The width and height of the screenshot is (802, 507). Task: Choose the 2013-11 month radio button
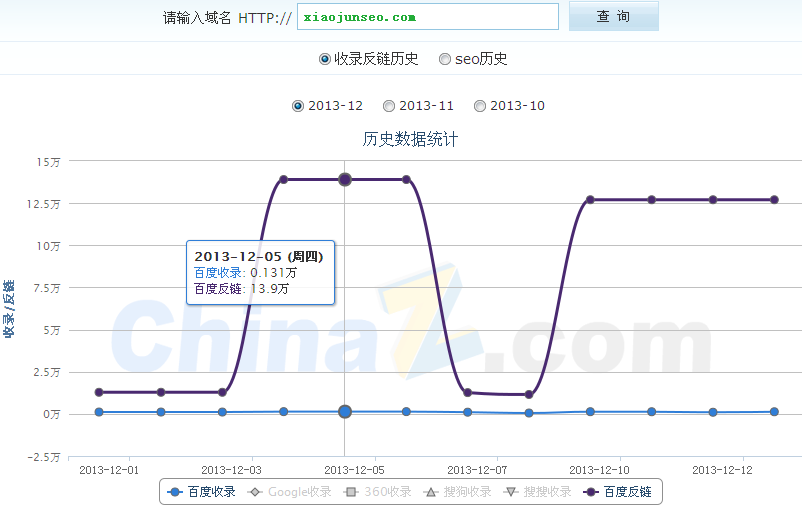point(389,106)
